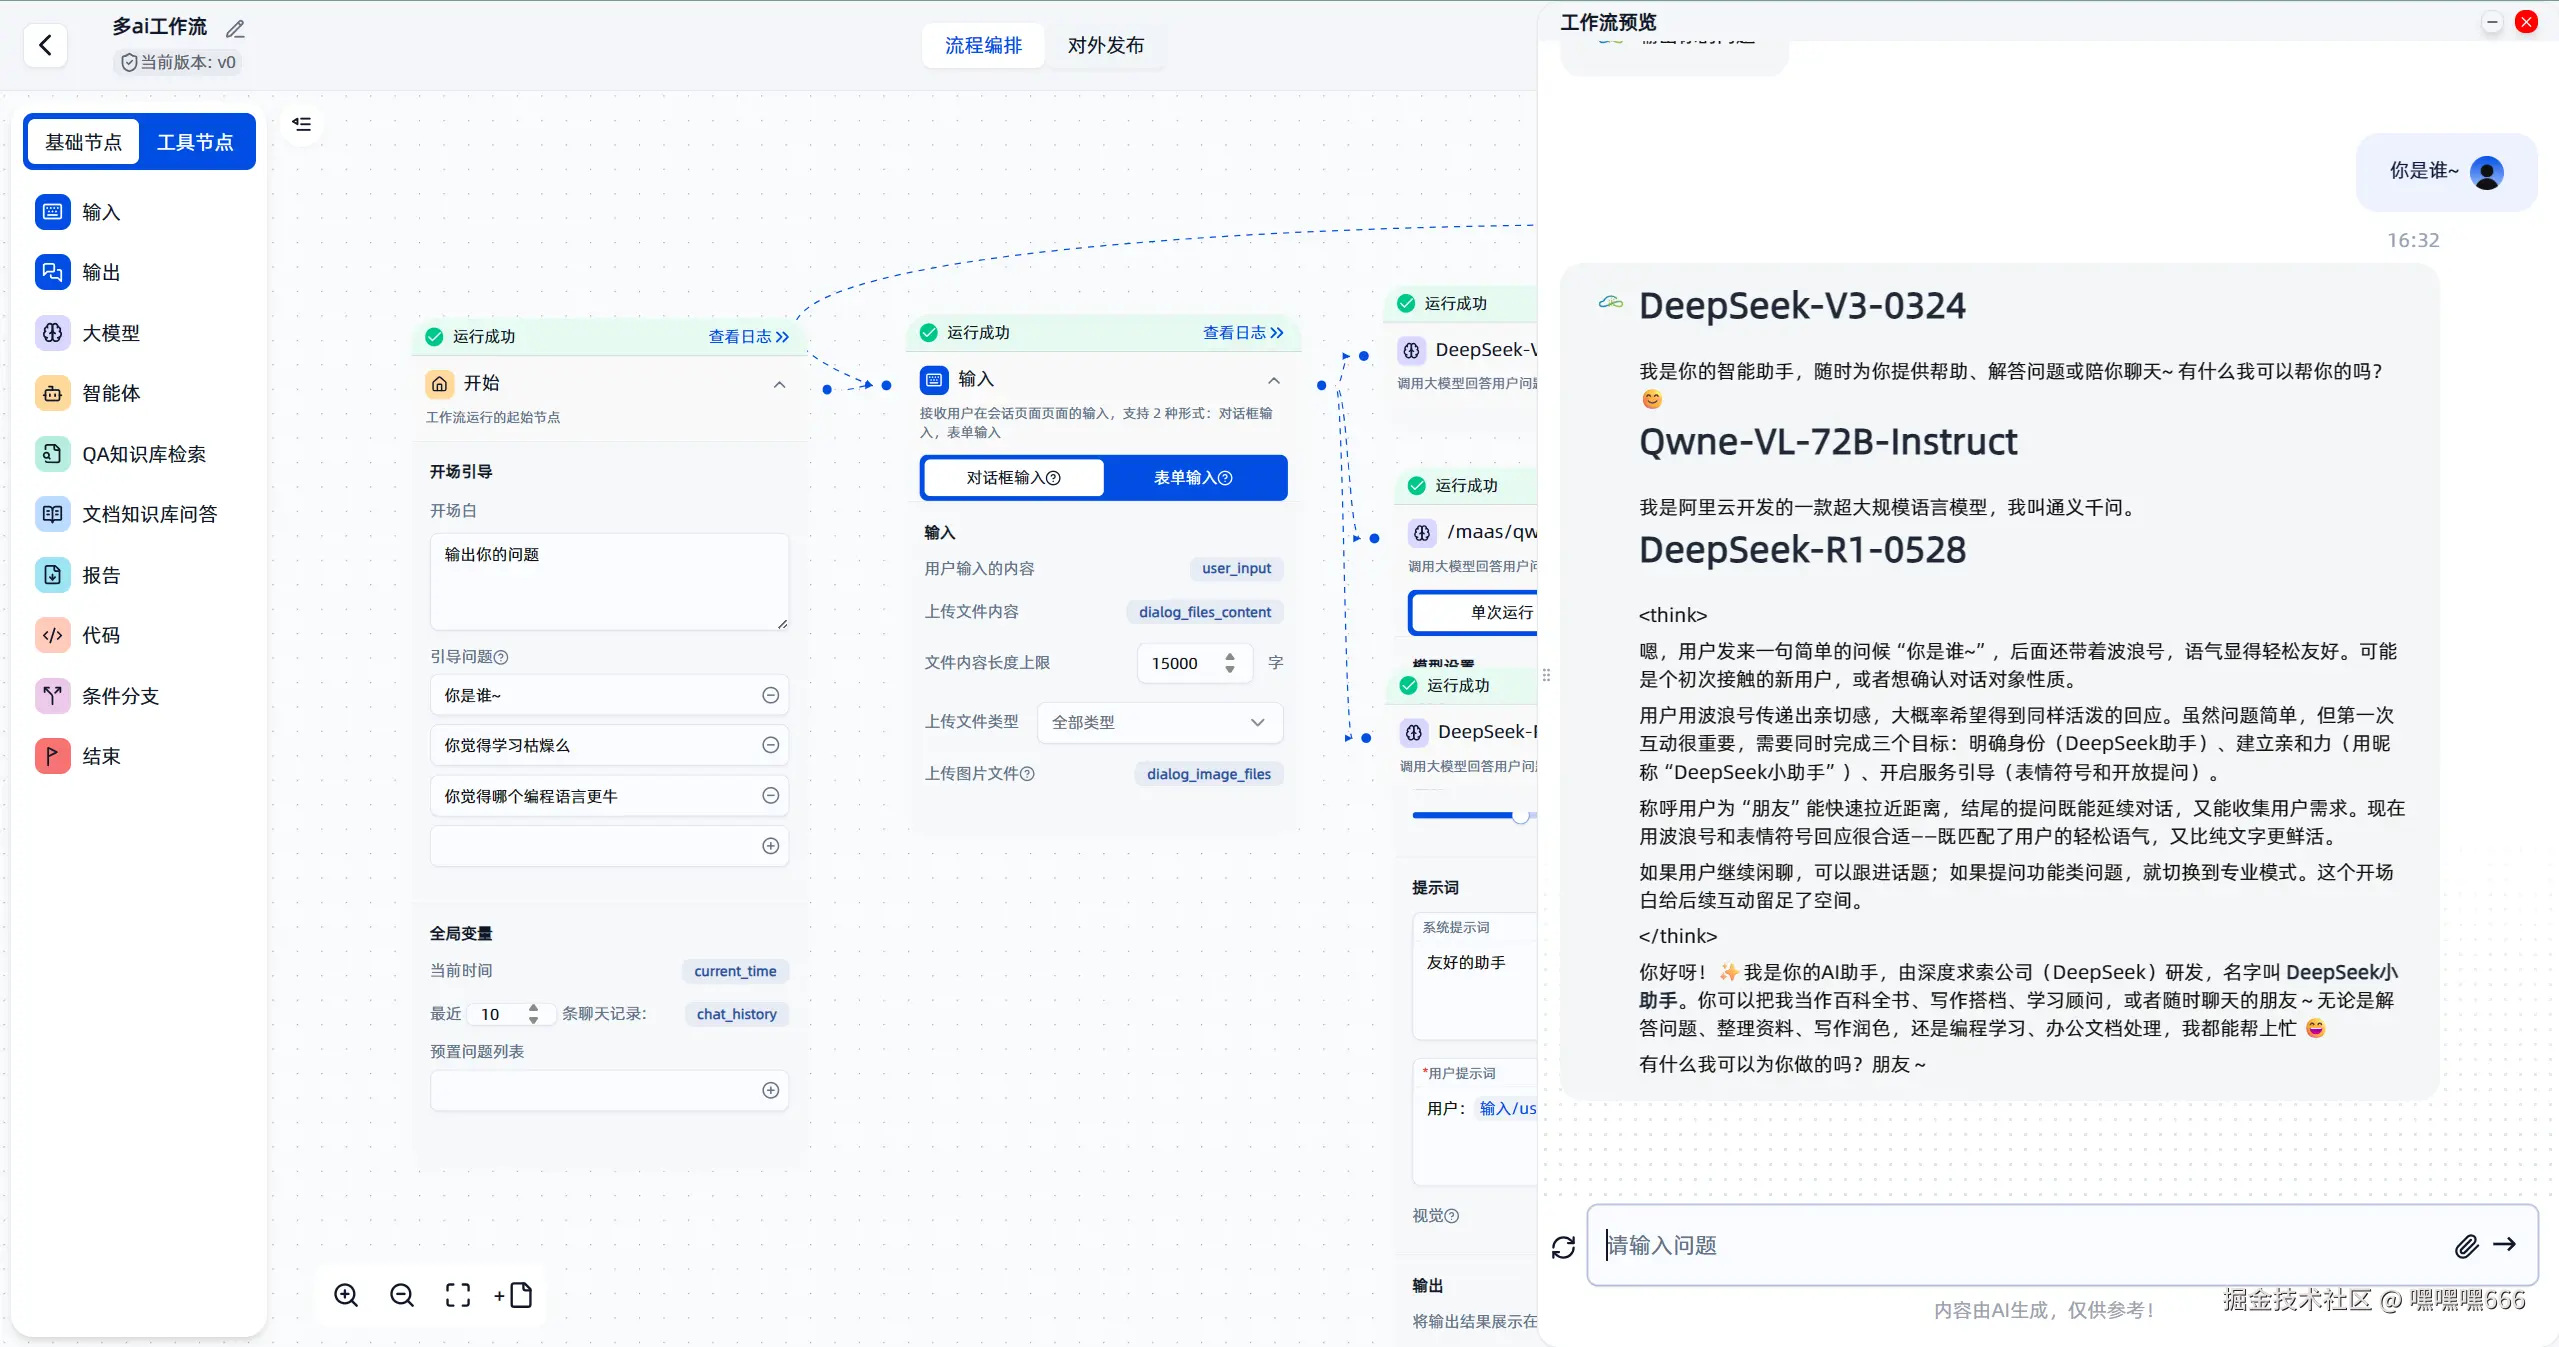Open the 全部类型 file type dropdown
2559x1347 pixels.
pyautogui.click(x=1158, y=721)
